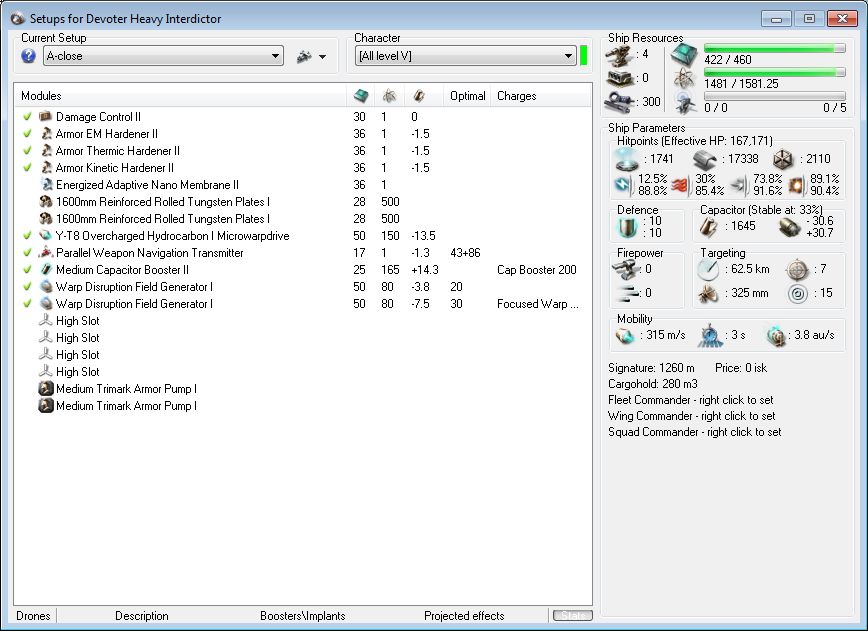Click Fleet Commander right click to set

point(690,400)
